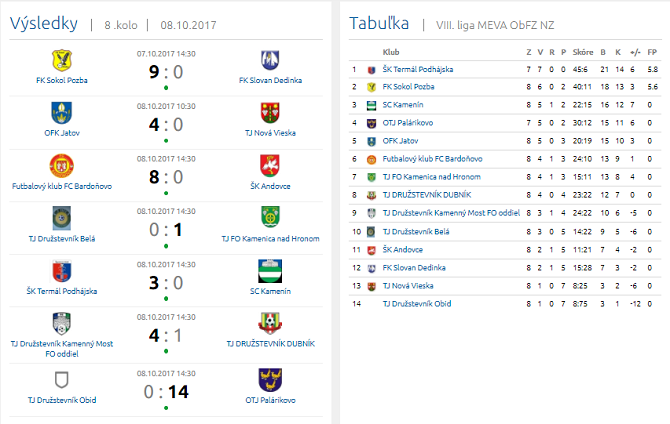Viewport: 670px width, 424px height.
Task: Click the TJ Družstevník Obid shield placeholder
Action: point(62,378)
